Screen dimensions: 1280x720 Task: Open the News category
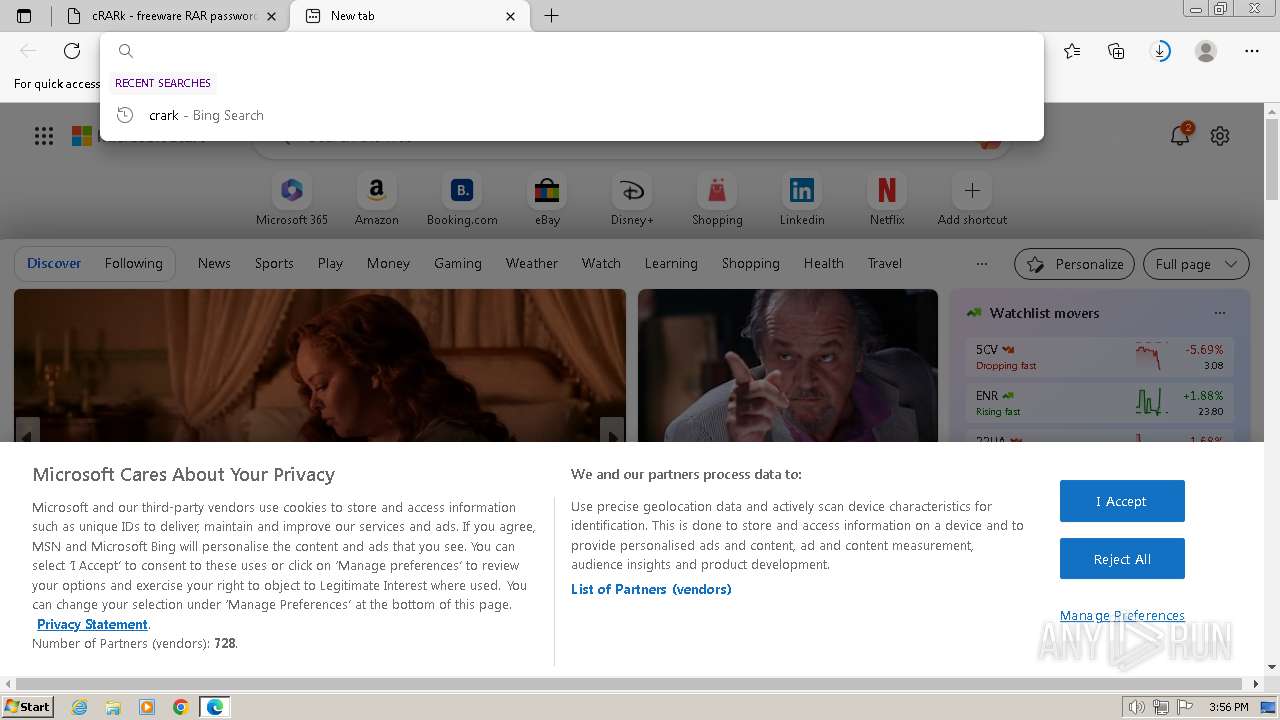pyautogui.click(x=214, y=263)
